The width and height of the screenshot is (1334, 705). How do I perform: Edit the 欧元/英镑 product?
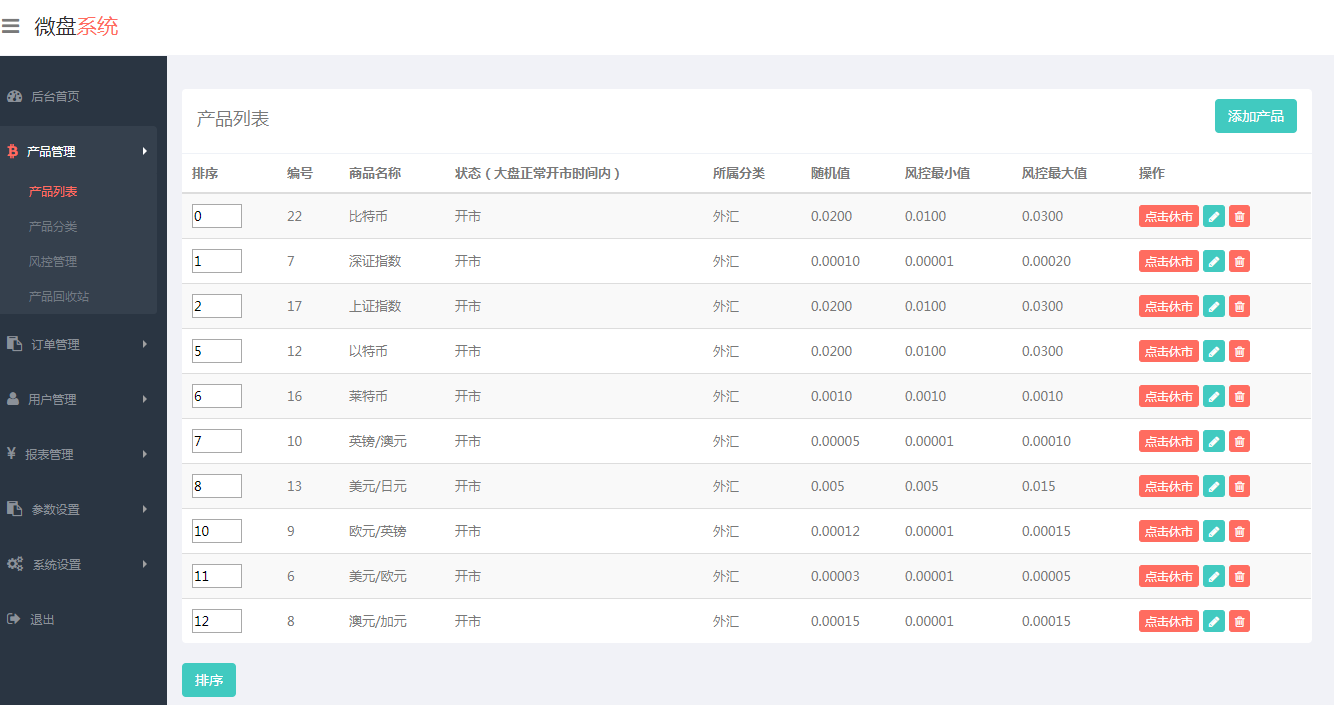point(1214,531)
